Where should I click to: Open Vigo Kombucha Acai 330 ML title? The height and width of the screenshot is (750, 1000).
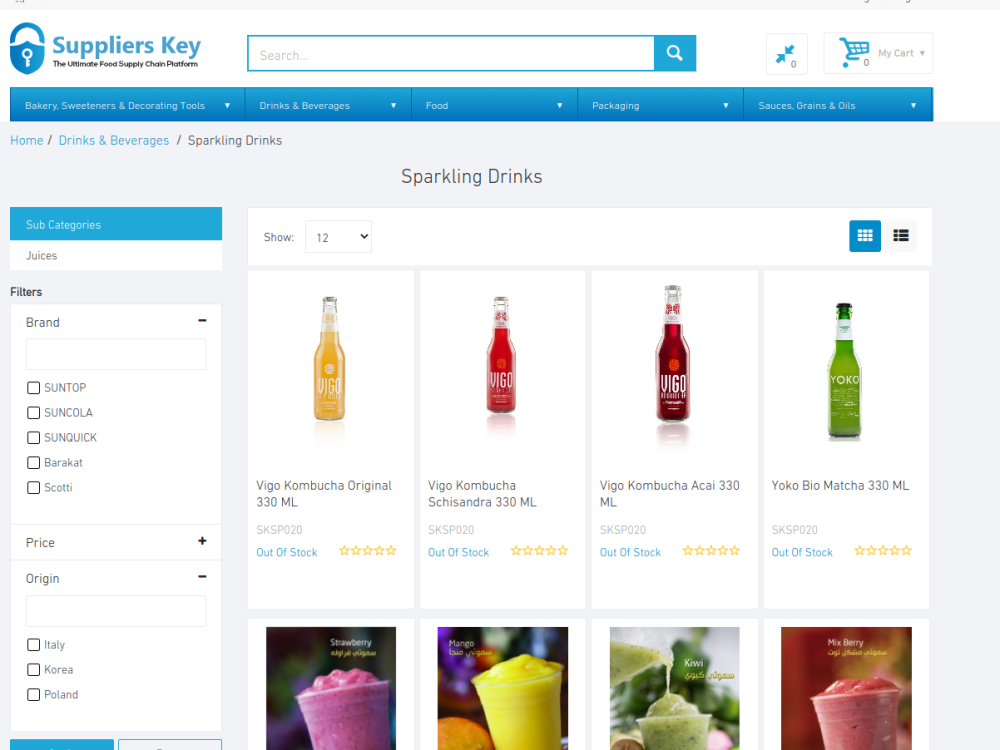[x=670, y=494]
